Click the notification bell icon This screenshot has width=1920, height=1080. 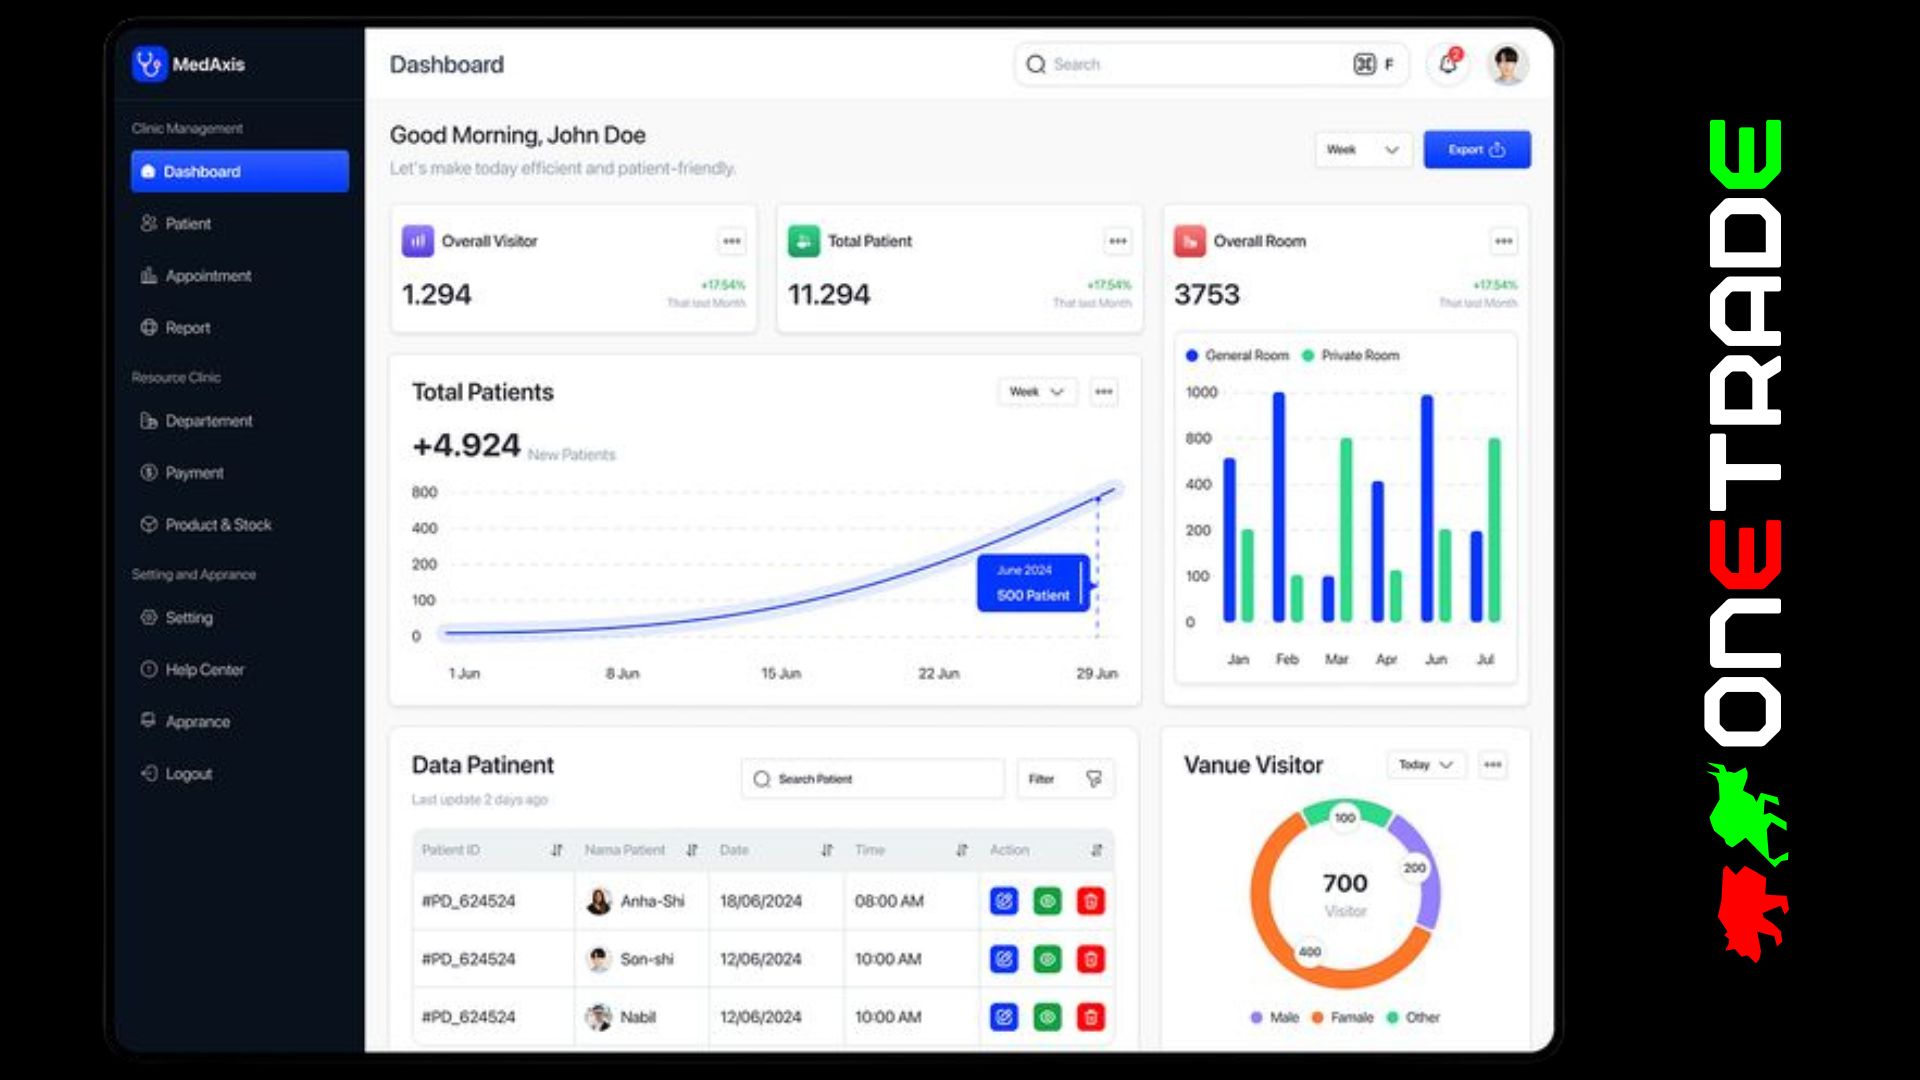coord(1447,65)
